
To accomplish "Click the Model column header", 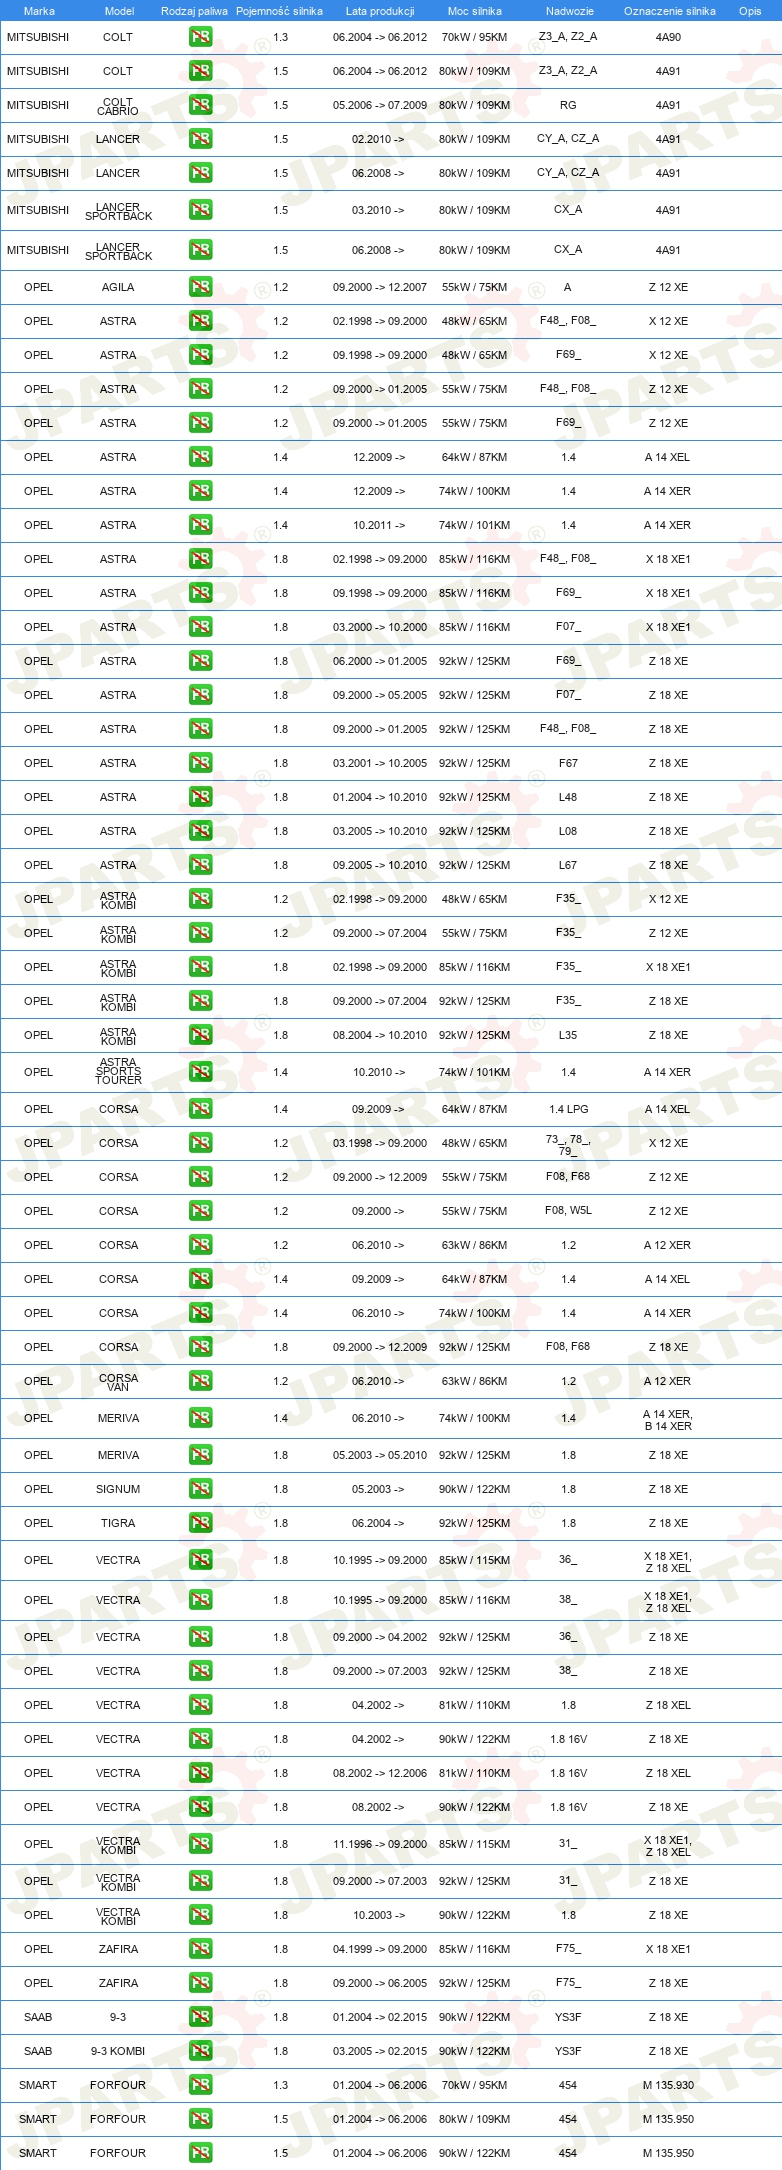I will 120,11.
